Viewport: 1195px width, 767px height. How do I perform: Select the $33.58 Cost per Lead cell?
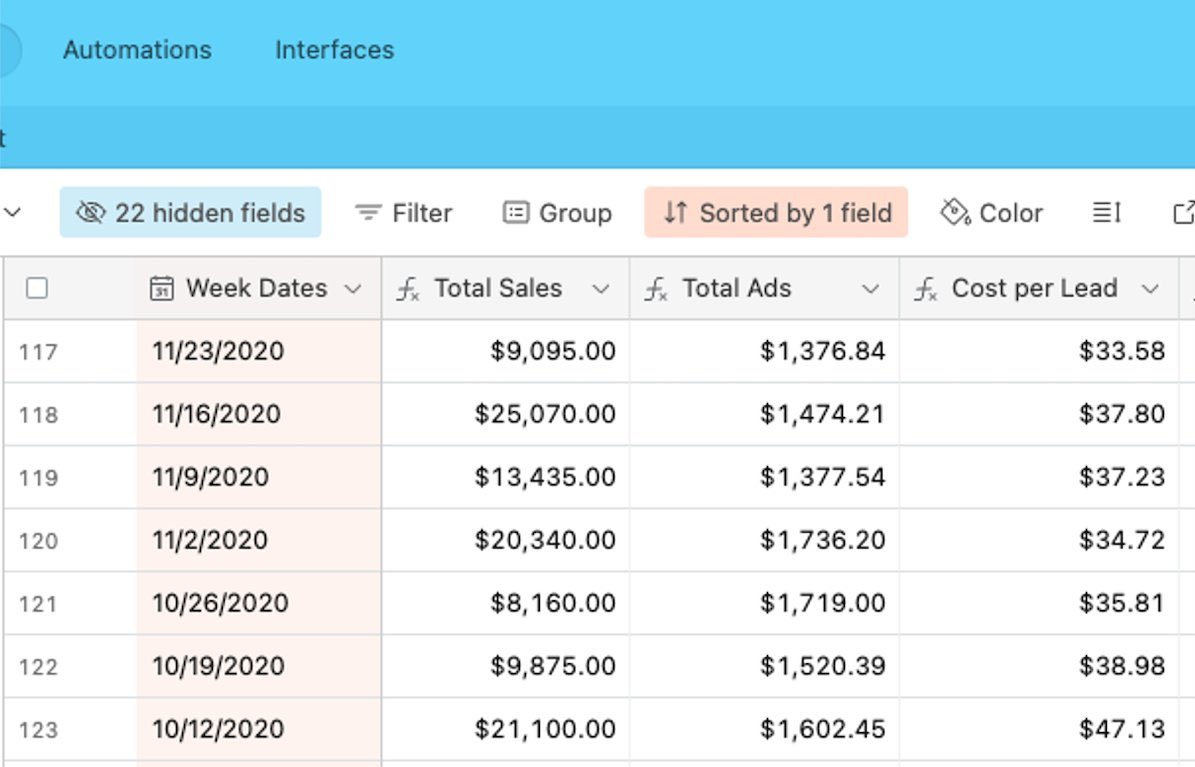[1039, 351]
